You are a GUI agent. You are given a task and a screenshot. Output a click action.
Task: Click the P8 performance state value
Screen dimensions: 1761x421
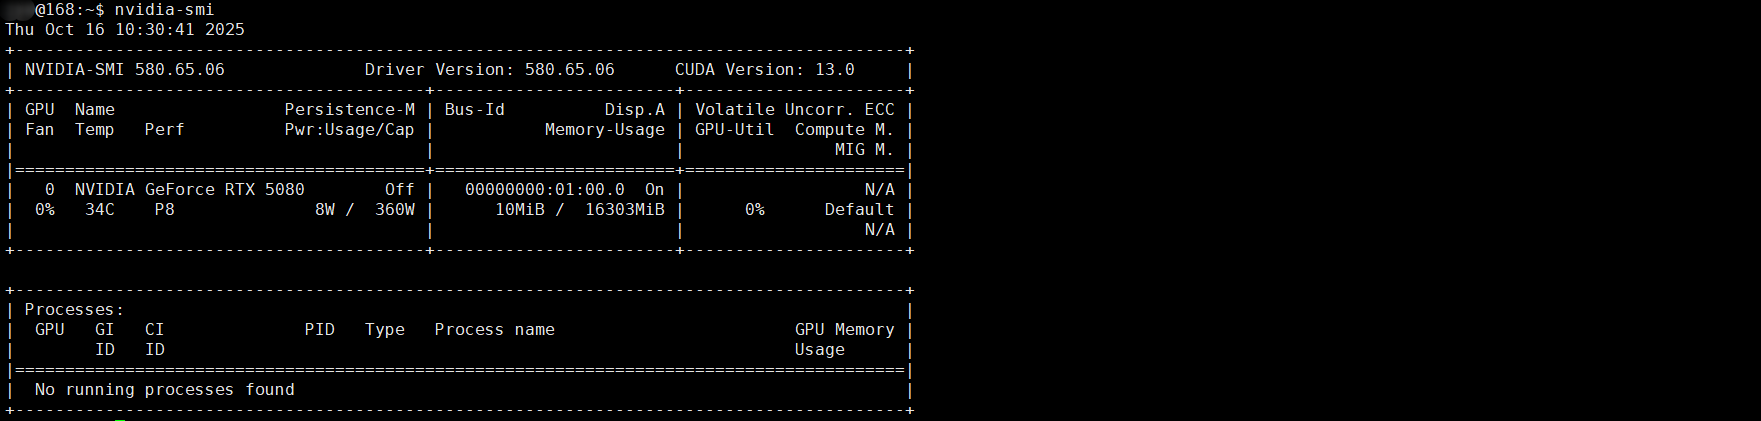[164, 210]
